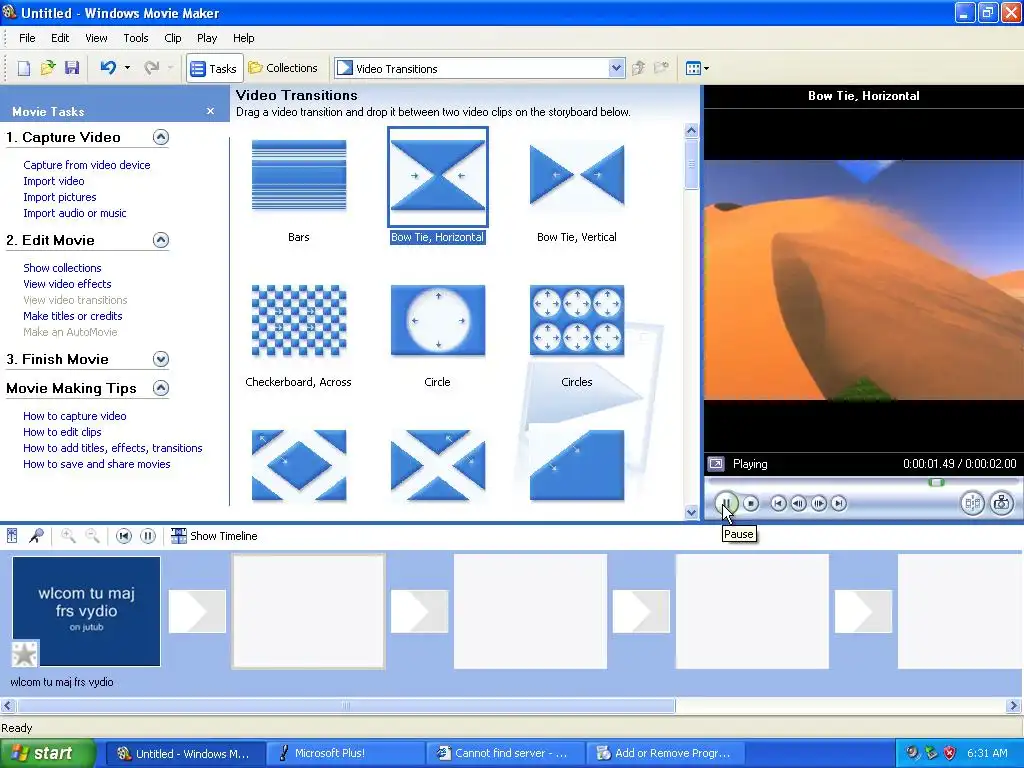The height and width of the screenshot is (768, 1024).
Task: Expand the Finish Movie section
Action: click(161, 359)
